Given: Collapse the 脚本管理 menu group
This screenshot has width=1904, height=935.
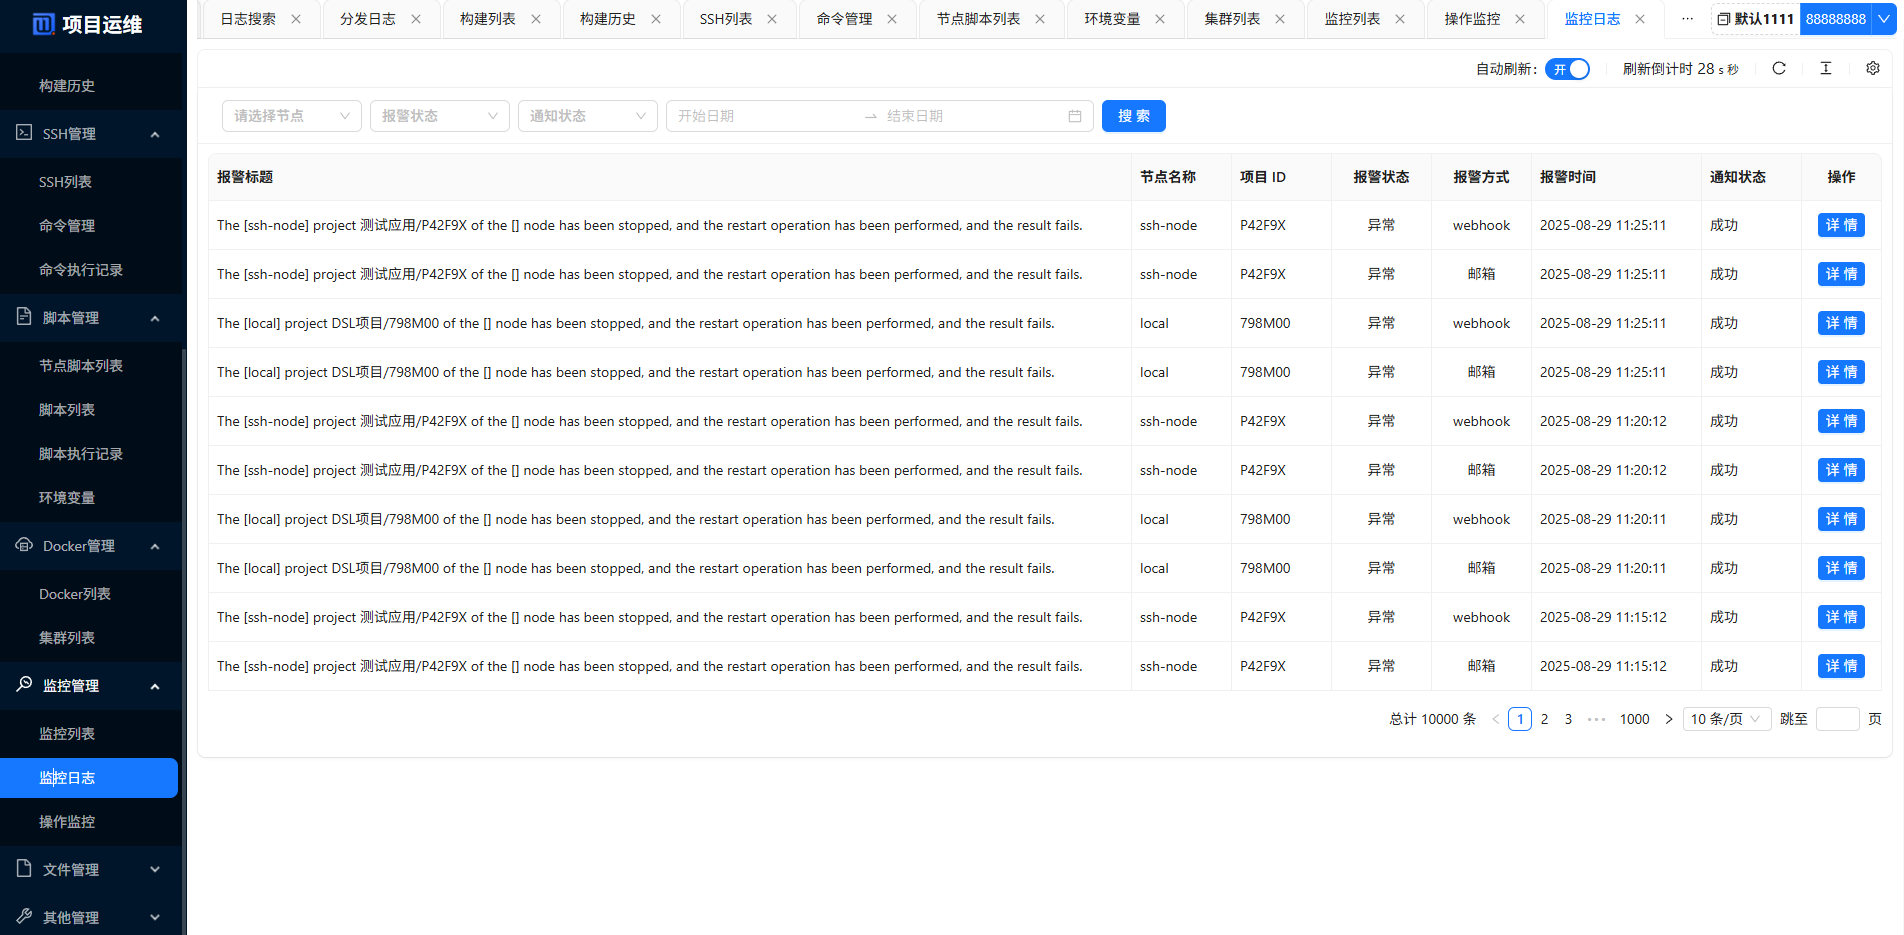Looking at the screenshot, I should [155, 318].
